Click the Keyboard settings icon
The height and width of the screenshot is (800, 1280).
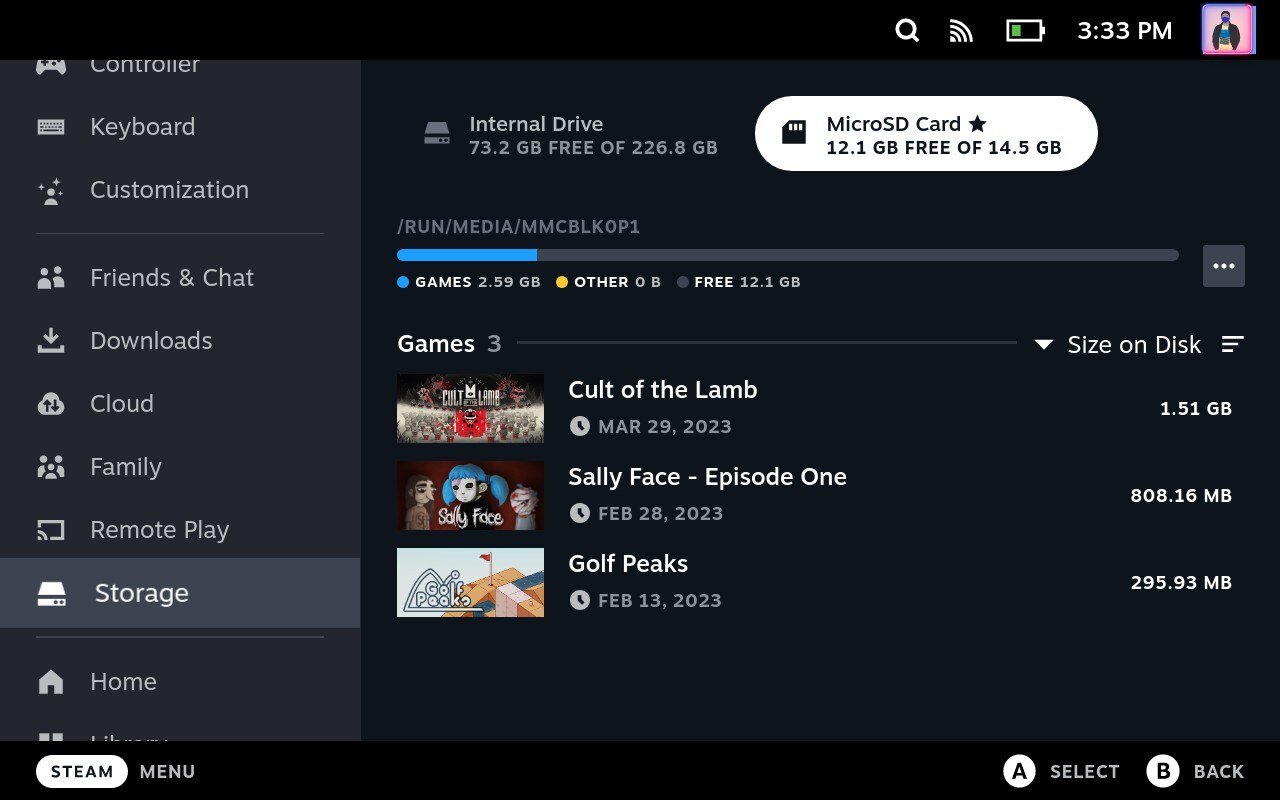coord(51,127)
